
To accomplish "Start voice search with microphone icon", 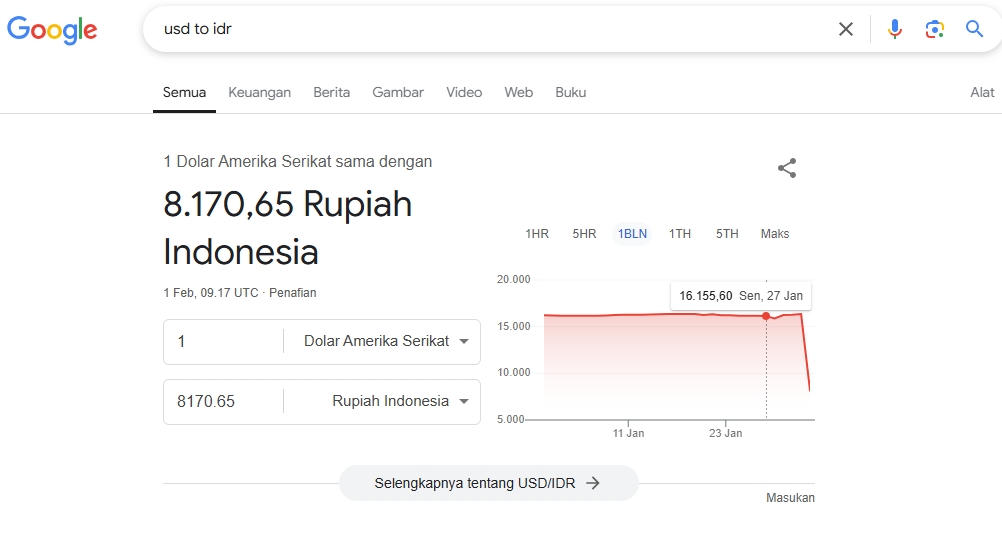I will (895, 29).
